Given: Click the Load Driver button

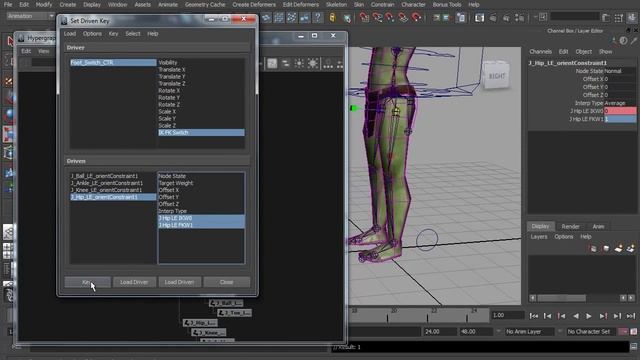Looking at the screenshot, I should click(x=134, y=282).
